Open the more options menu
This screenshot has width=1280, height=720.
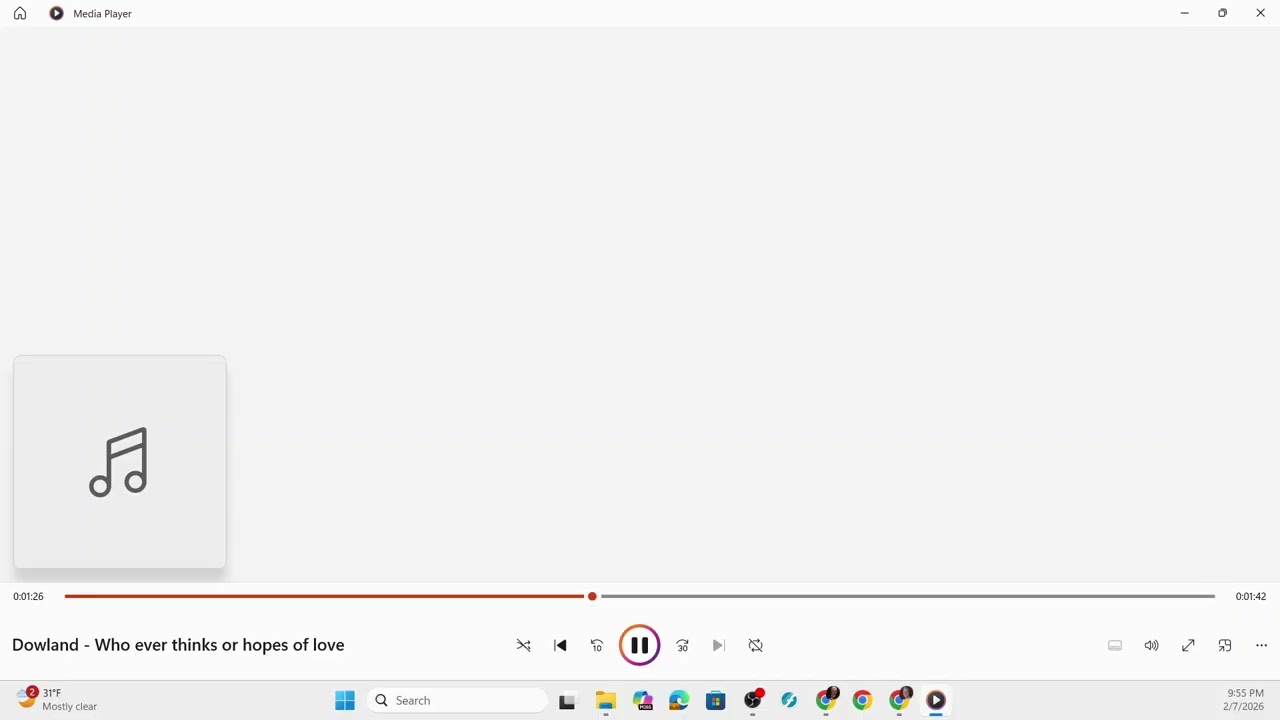click(x=1261, y=646)
